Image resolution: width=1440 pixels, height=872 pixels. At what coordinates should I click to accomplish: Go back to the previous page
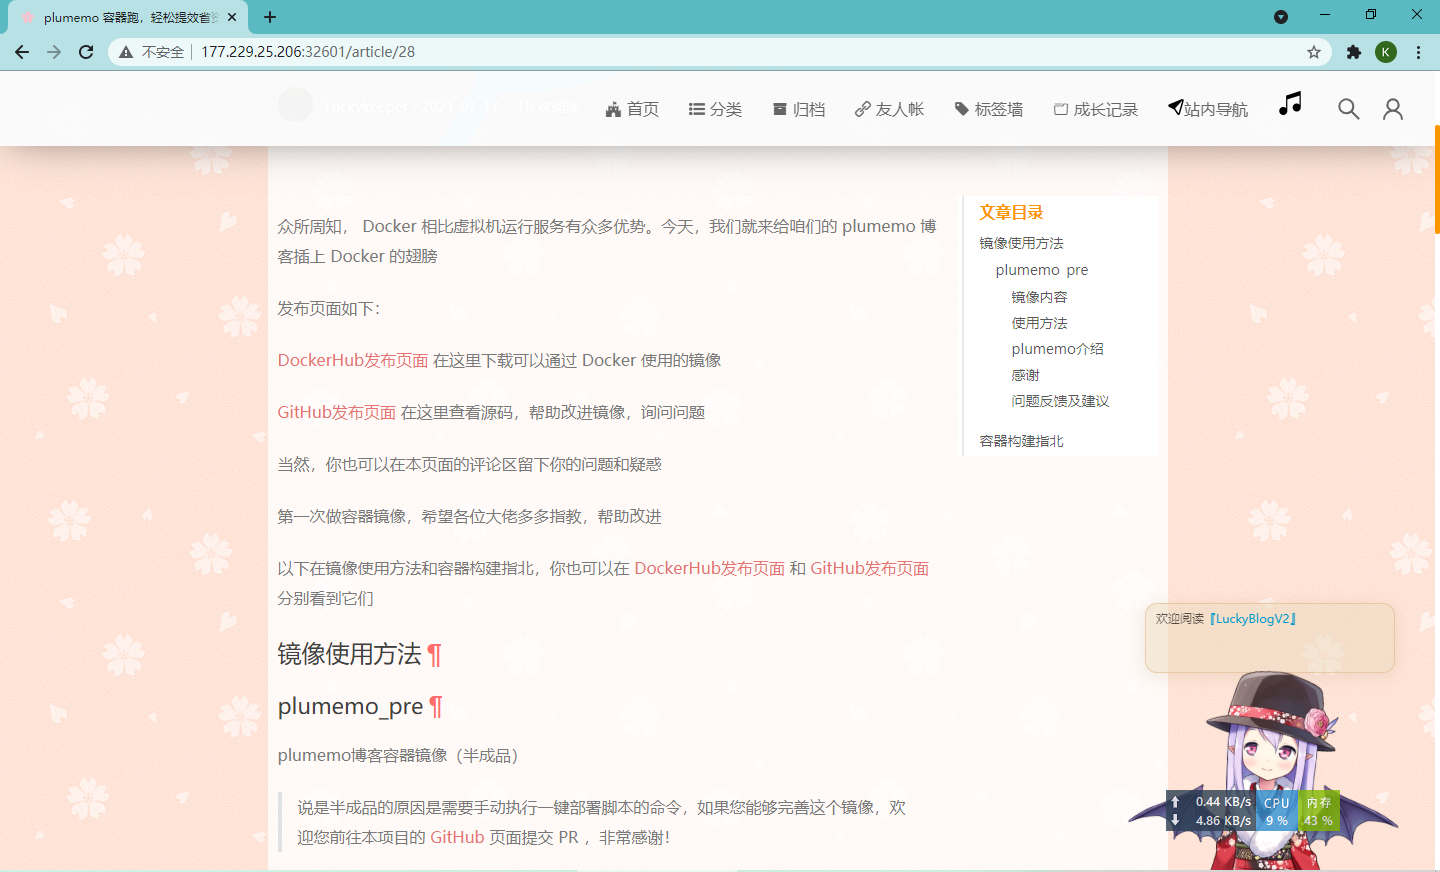click(x=22, y=52)
